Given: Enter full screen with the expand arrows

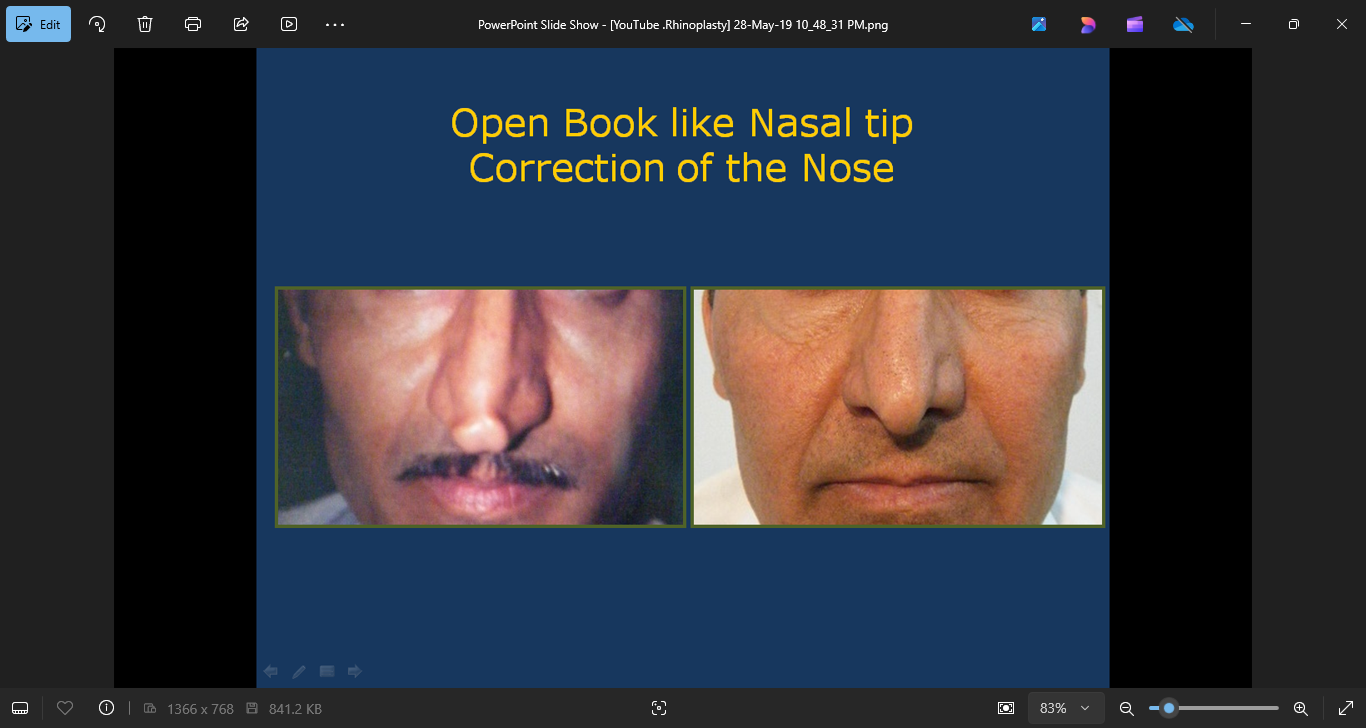Looking at the screenshot, I should pos(1345,708).
